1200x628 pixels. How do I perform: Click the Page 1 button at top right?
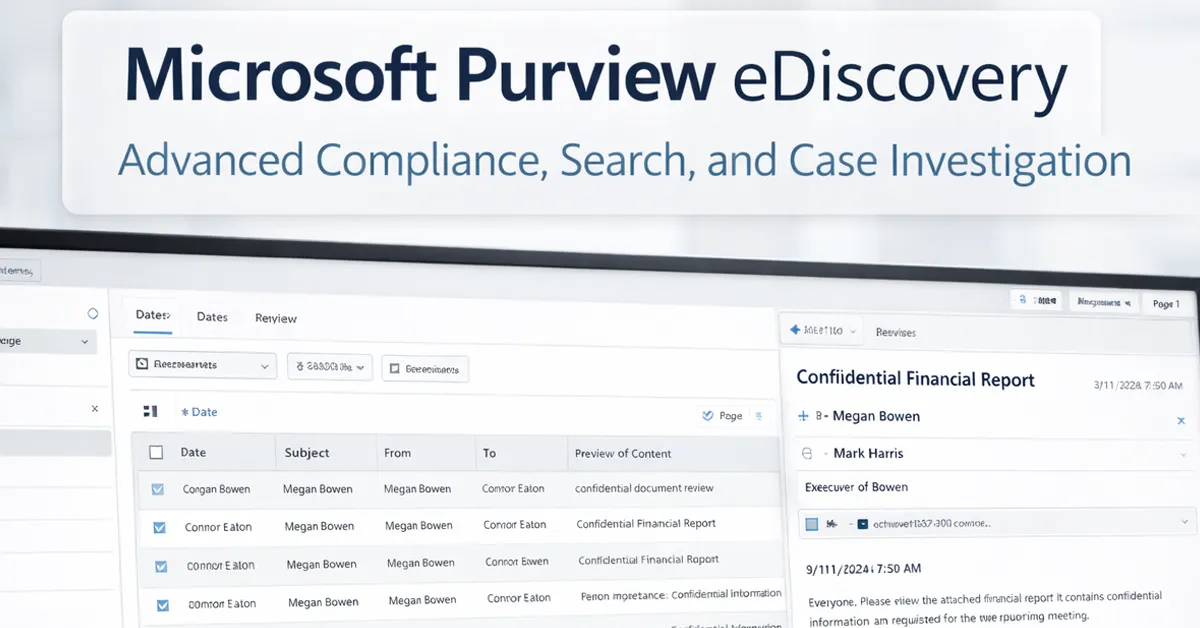1167,303
